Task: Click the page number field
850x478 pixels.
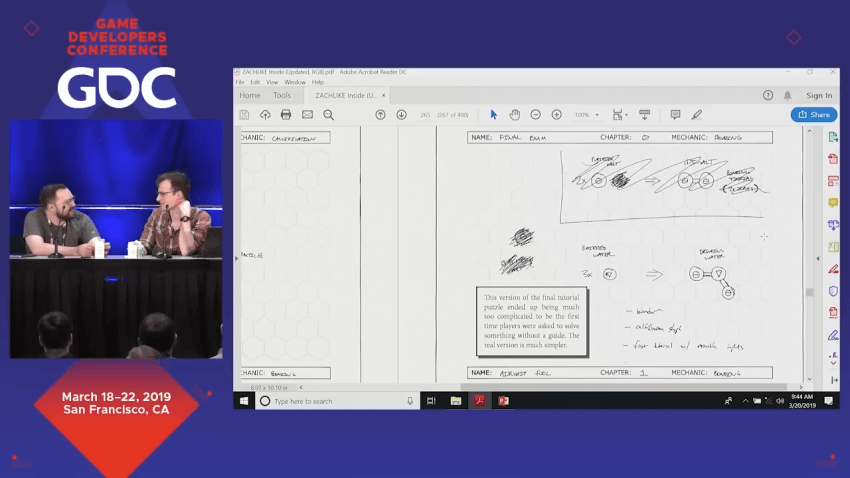Action: point(425,115)
